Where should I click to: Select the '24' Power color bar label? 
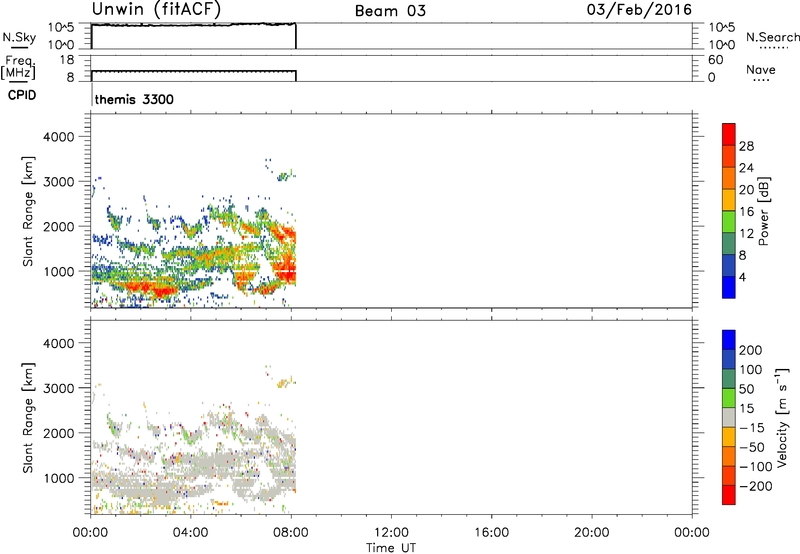pos(746,168)
